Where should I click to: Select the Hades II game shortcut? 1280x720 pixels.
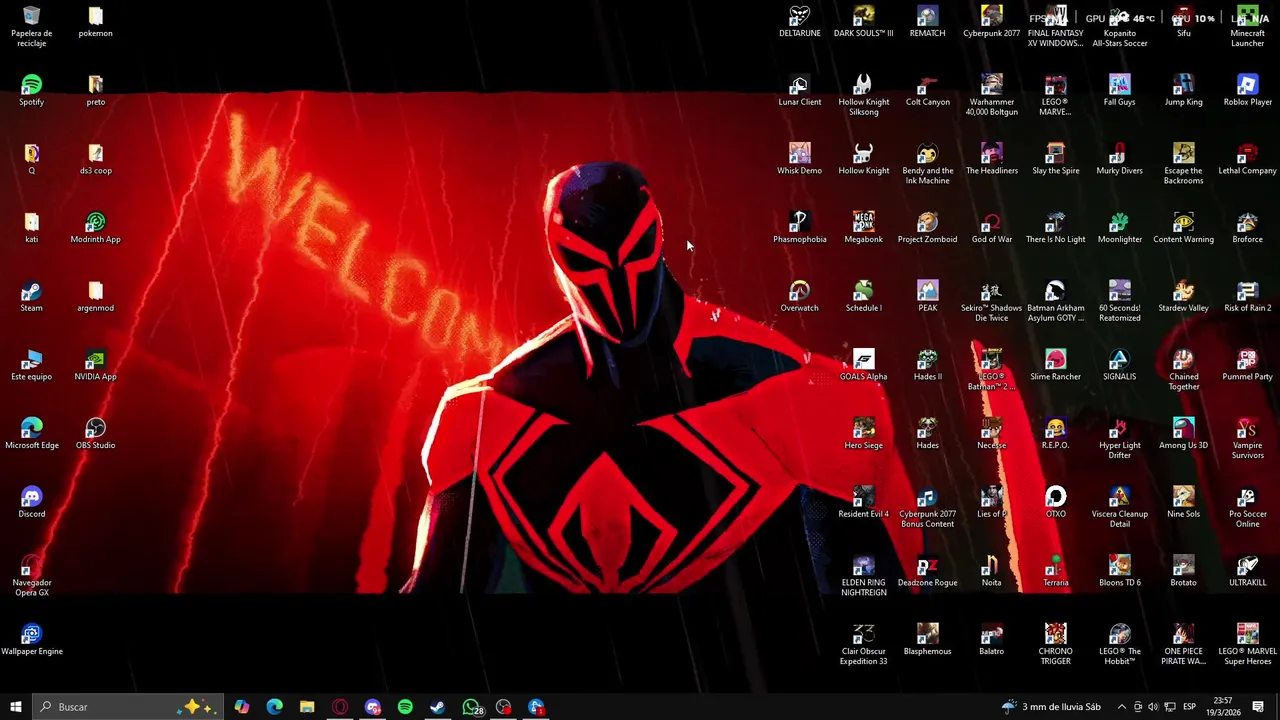[927, 365]
